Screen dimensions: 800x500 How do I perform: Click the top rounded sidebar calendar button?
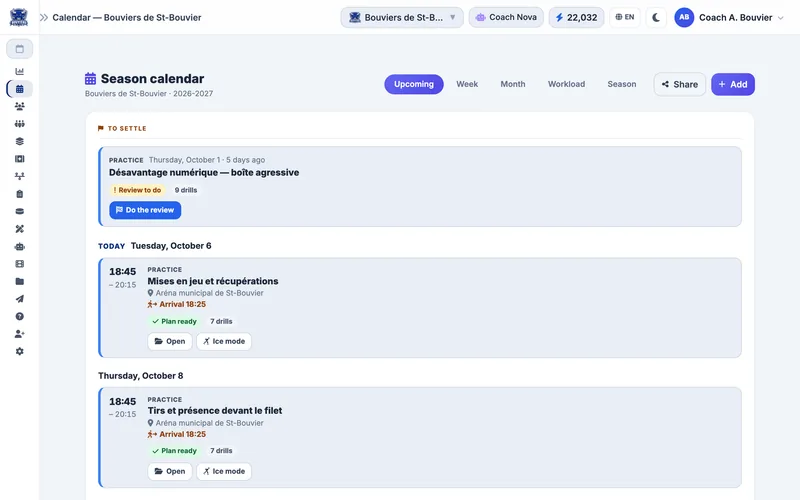point(19,49)
